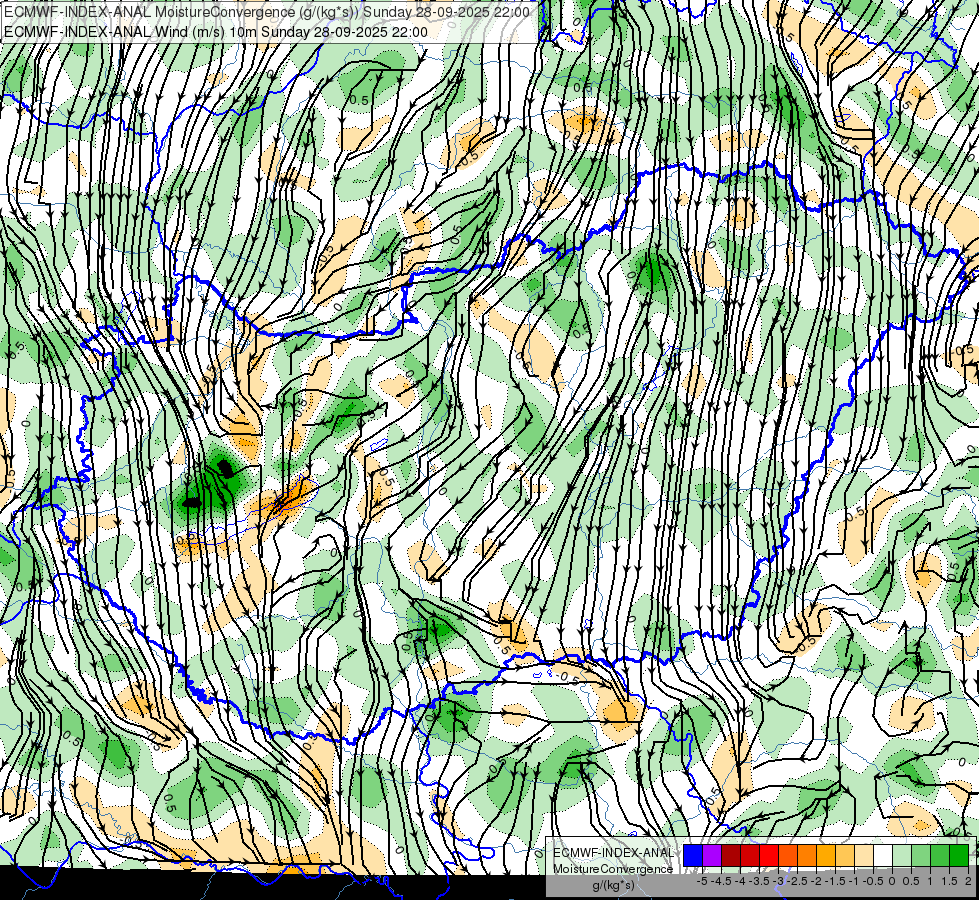Click the "-1.5" legend scale value
Image resolution: width=979 pixels, height=900 pixels.
click(835, 881)
